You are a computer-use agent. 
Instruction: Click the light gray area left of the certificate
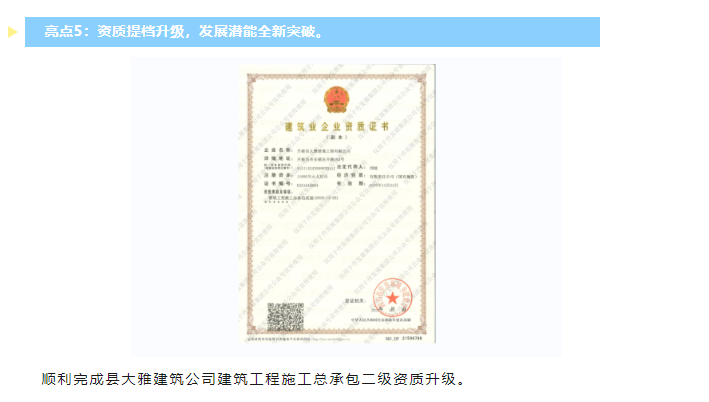184,207
